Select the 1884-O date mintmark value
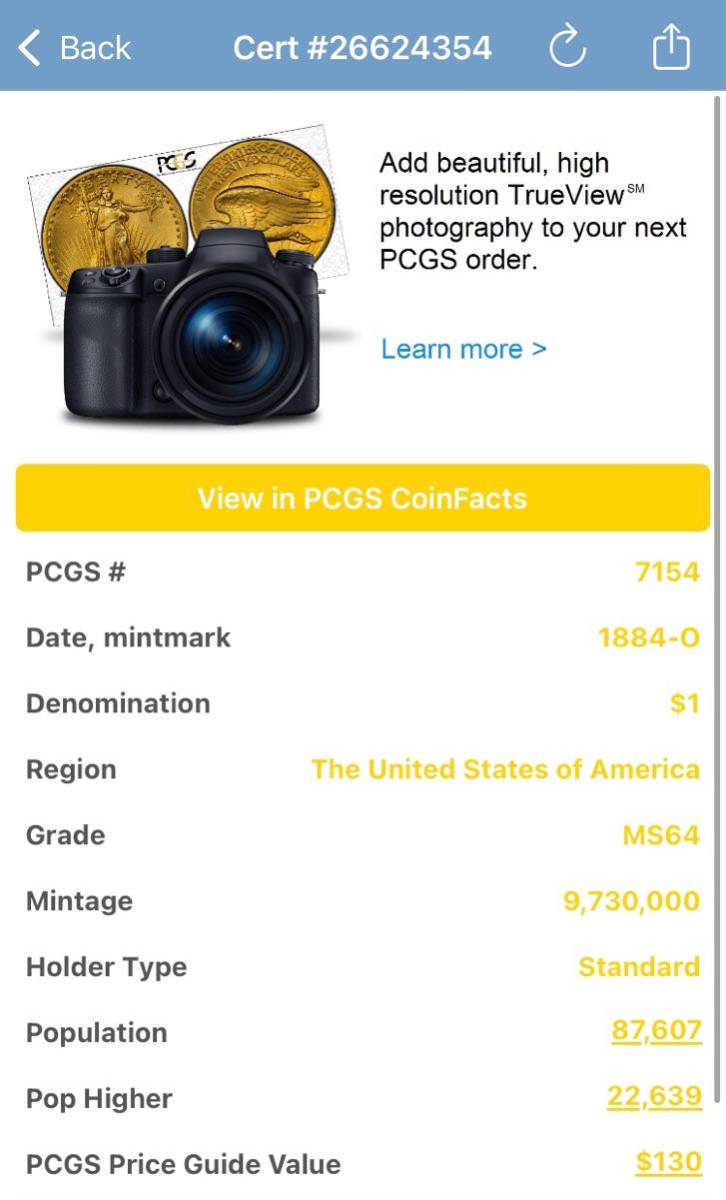The height and width of the screenshot is (1200, 726). pos(649,638)
